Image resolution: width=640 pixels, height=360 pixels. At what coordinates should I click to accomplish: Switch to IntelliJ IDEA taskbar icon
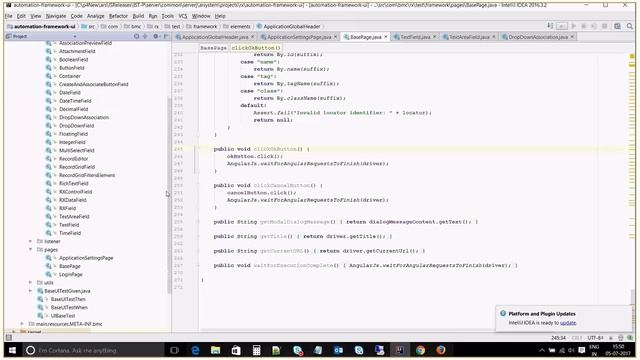click(x=399, y=350)
